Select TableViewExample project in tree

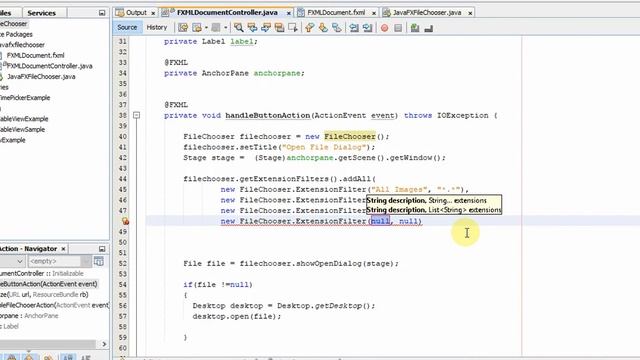pyautogui.click(x=24, y=119)
